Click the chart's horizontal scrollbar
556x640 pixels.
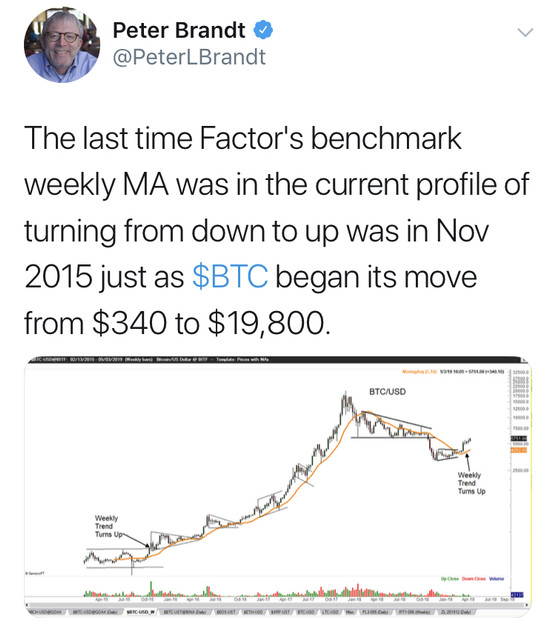click(x=277, y=604)
